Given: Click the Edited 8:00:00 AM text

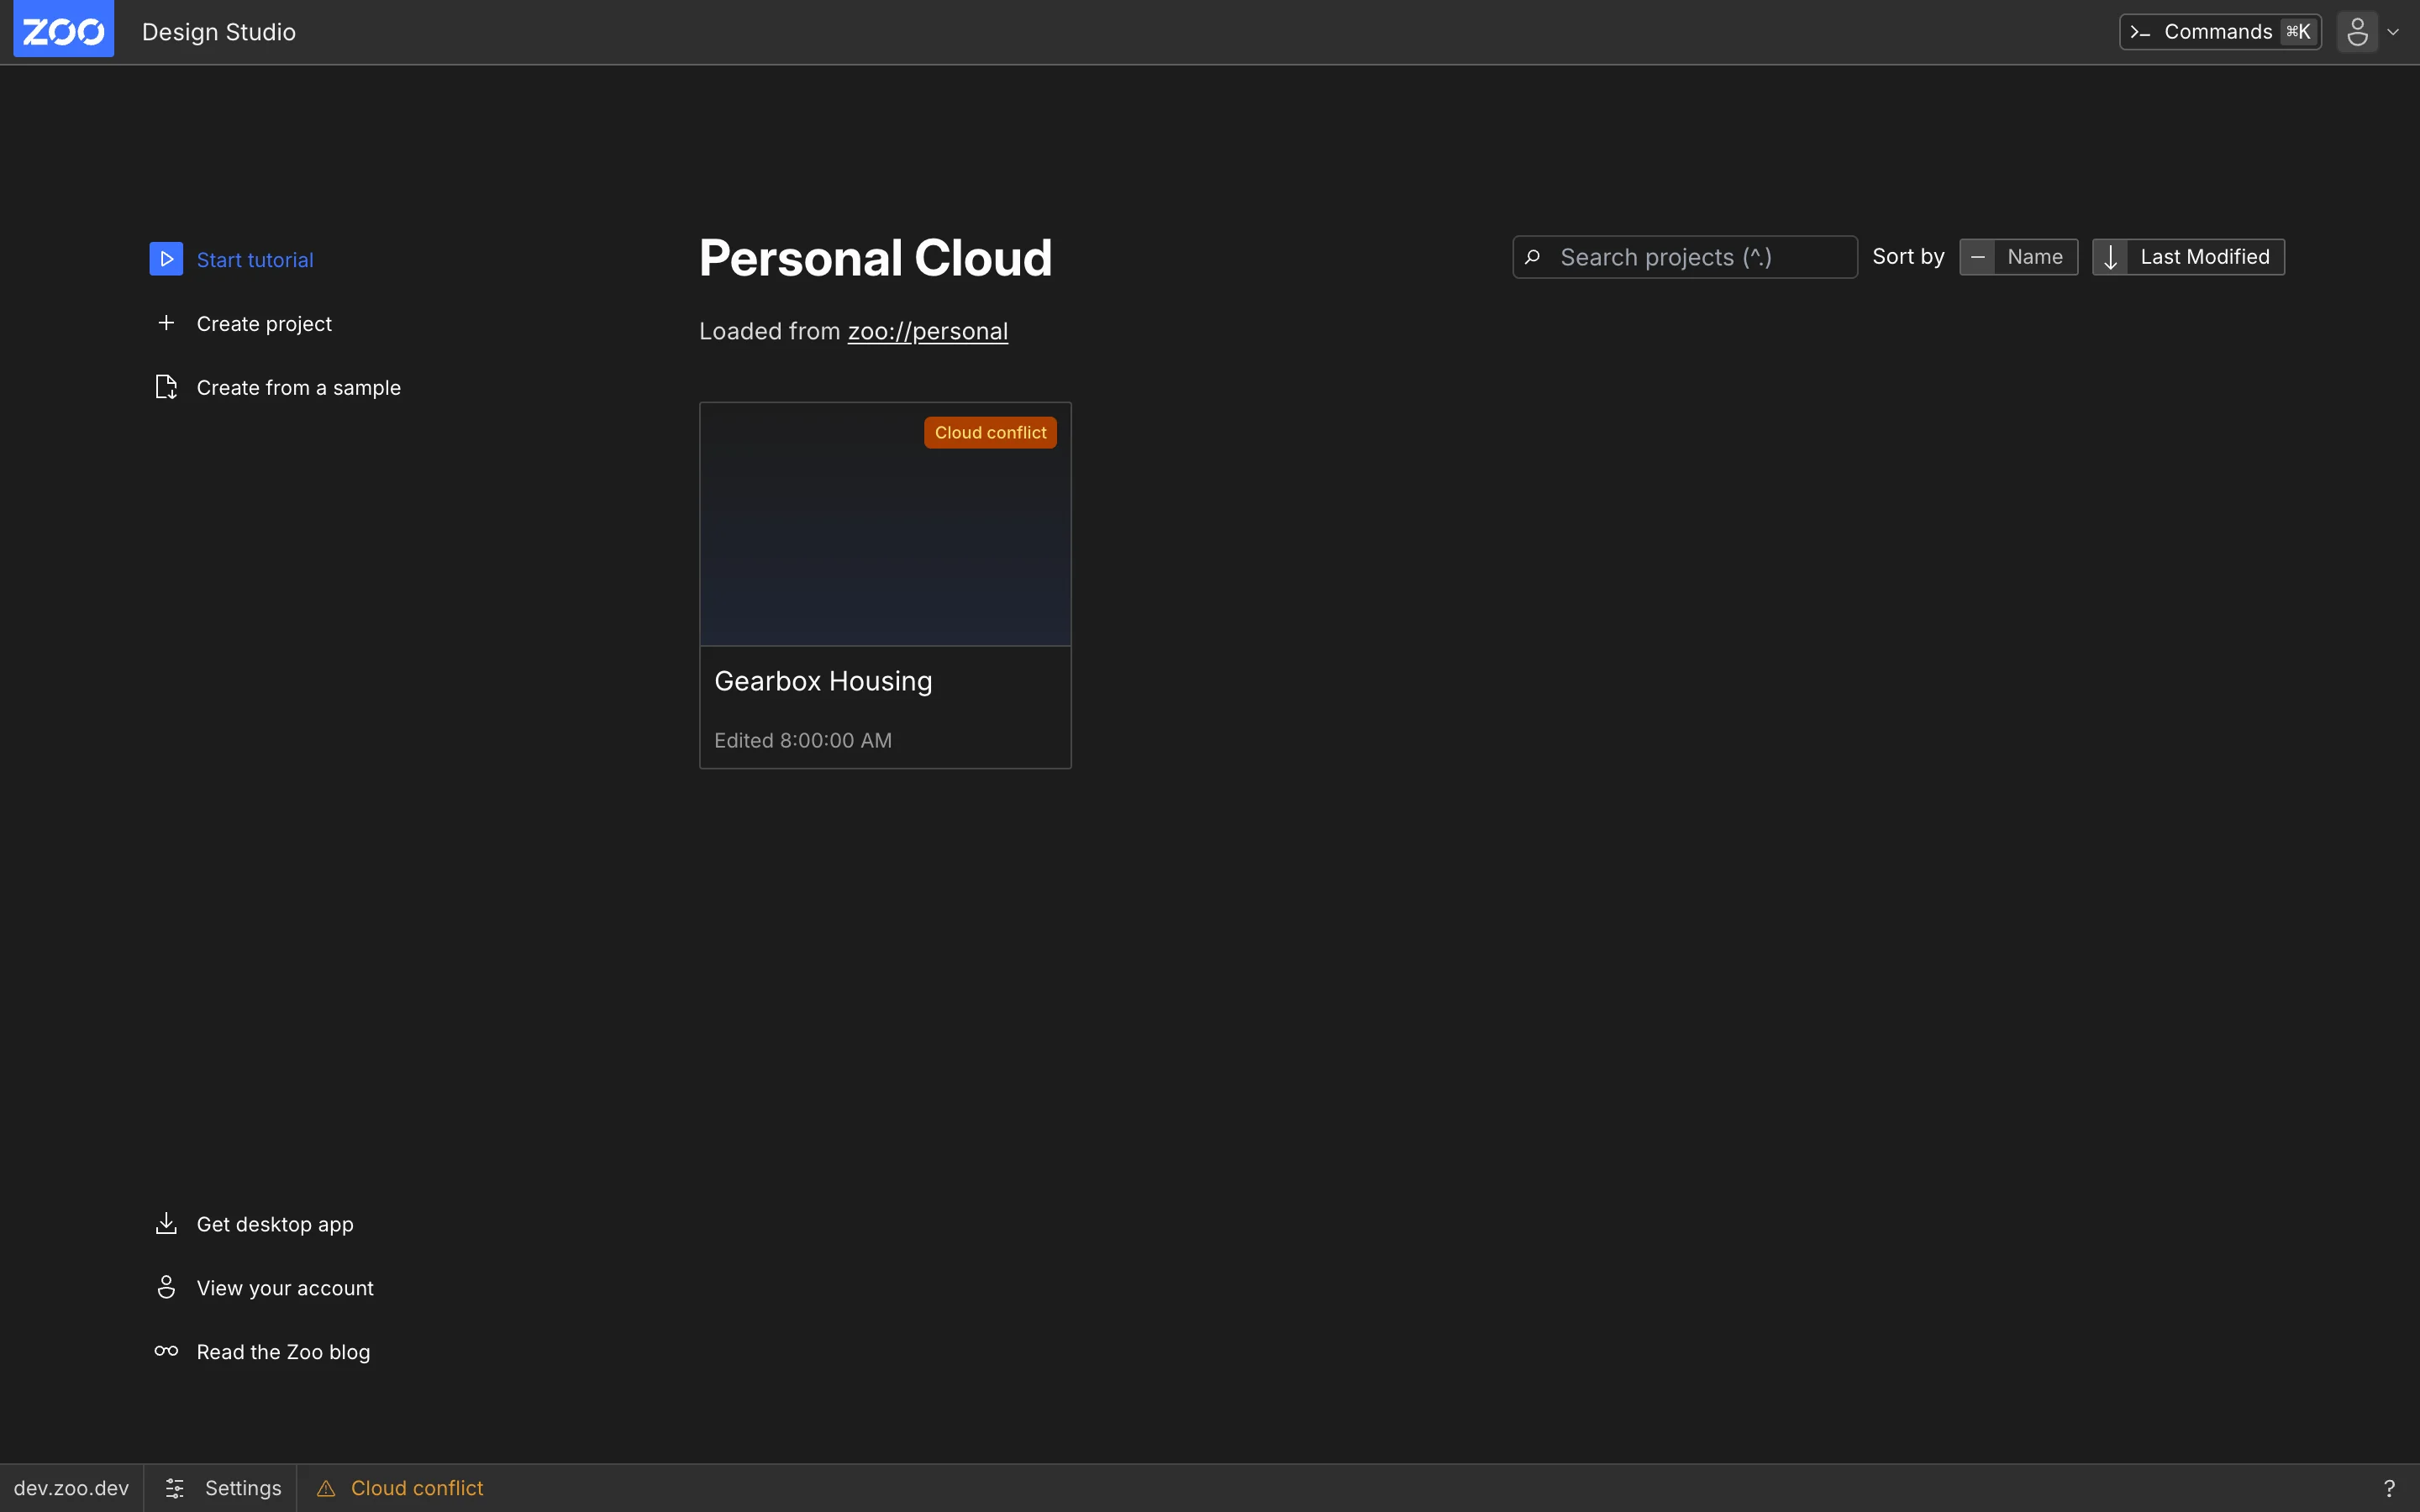Looking at the screenshot, I should click(x=803, y=740).
